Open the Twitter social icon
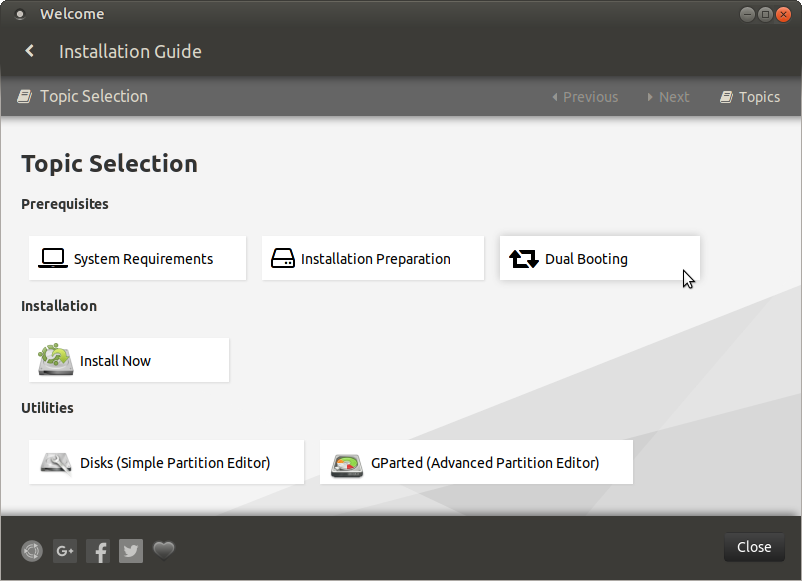Image resolution: width=802 pixels, height=581 pixels. click(131, 551)
